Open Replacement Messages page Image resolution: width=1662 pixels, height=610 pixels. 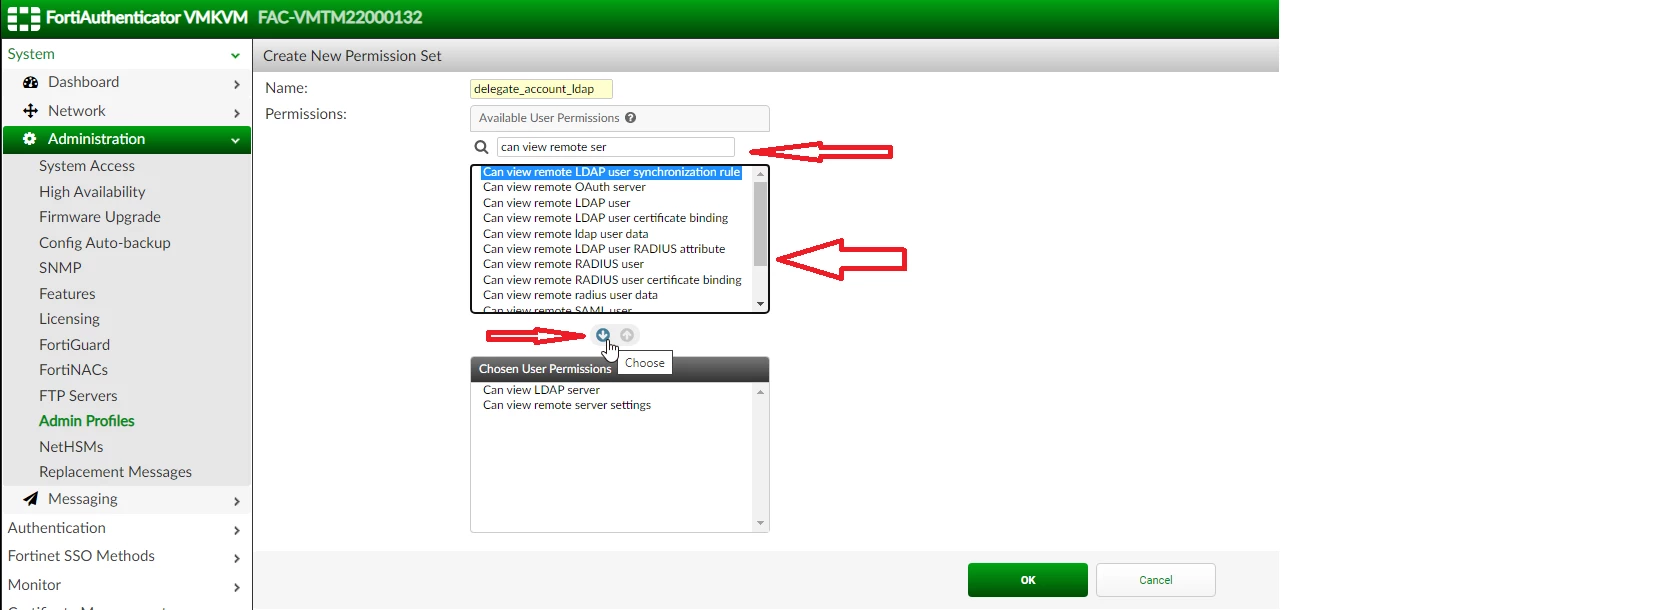tap(115, 472)
